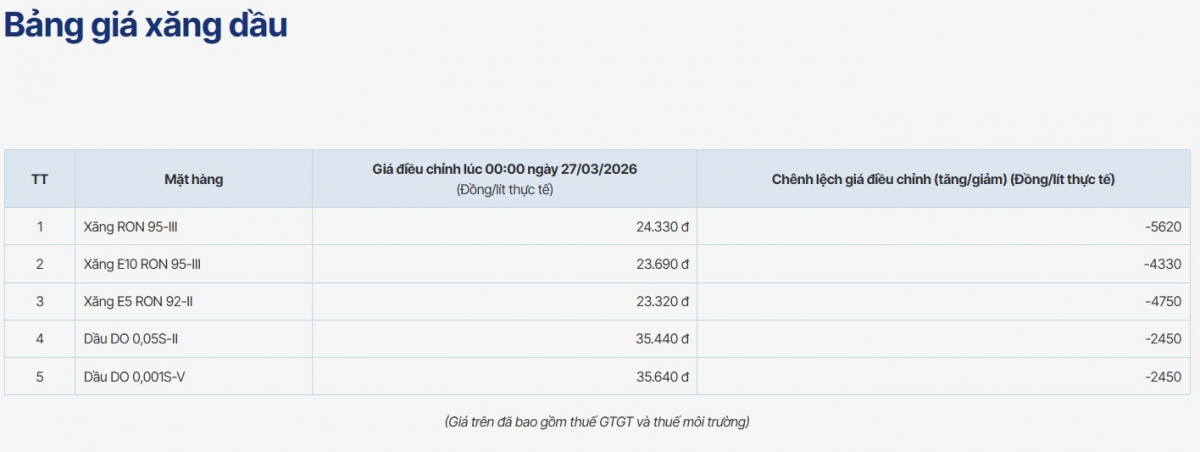The width and height of the screenshot is (1200, 452).
Task: Click the 23.320 đ price value
Action: (x=662, y=301)
